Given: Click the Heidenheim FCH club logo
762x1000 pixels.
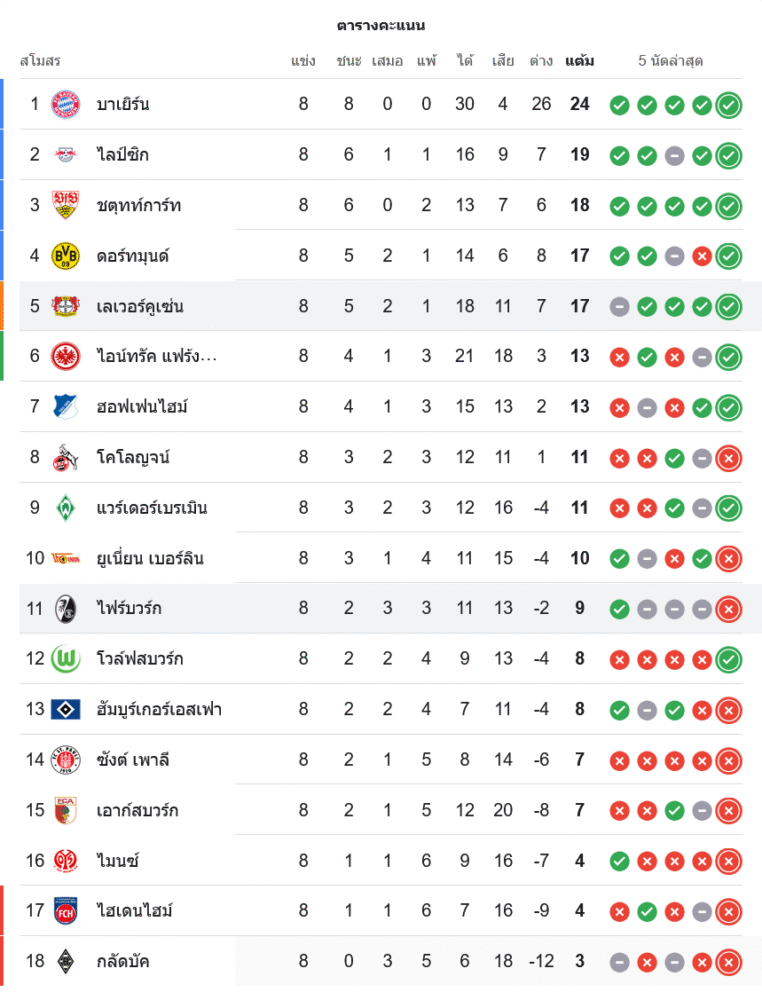Looking at the screenshot, I should tap(65, 910).
